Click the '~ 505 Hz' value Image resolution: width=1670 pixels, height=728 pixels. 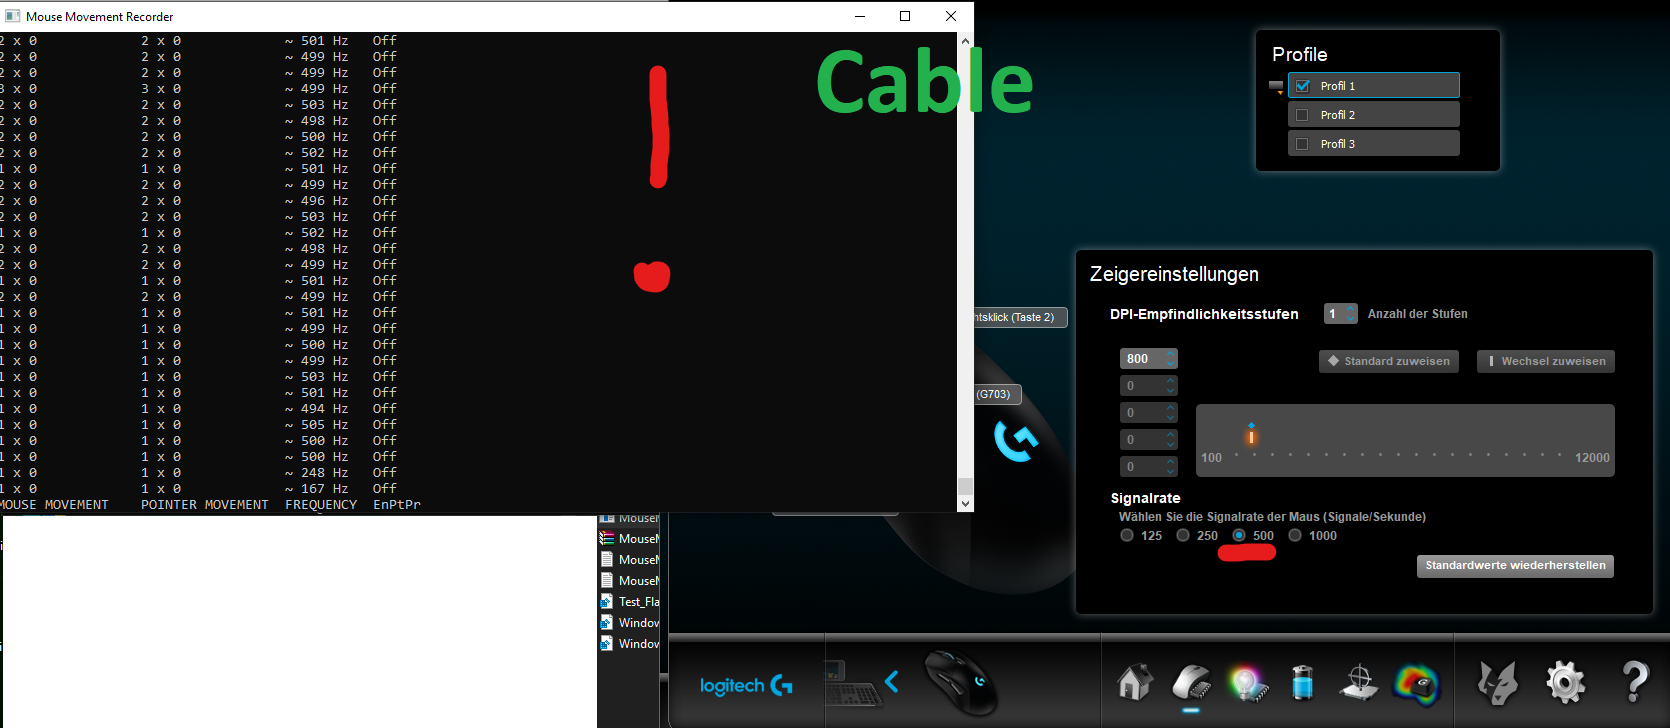317,425
